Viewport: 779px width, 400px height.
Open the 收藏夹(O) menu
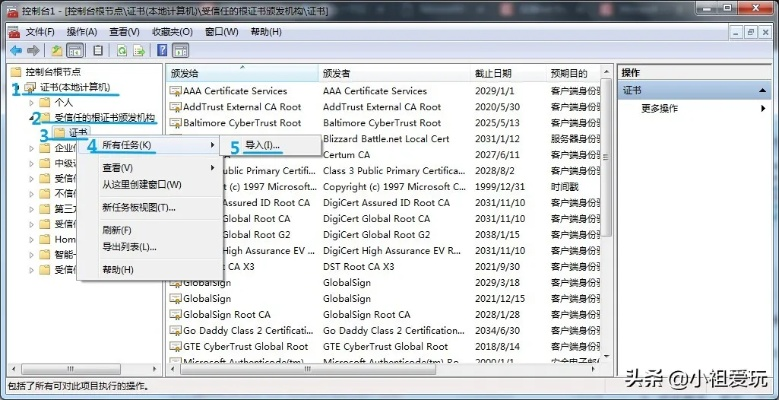[172, 32]
